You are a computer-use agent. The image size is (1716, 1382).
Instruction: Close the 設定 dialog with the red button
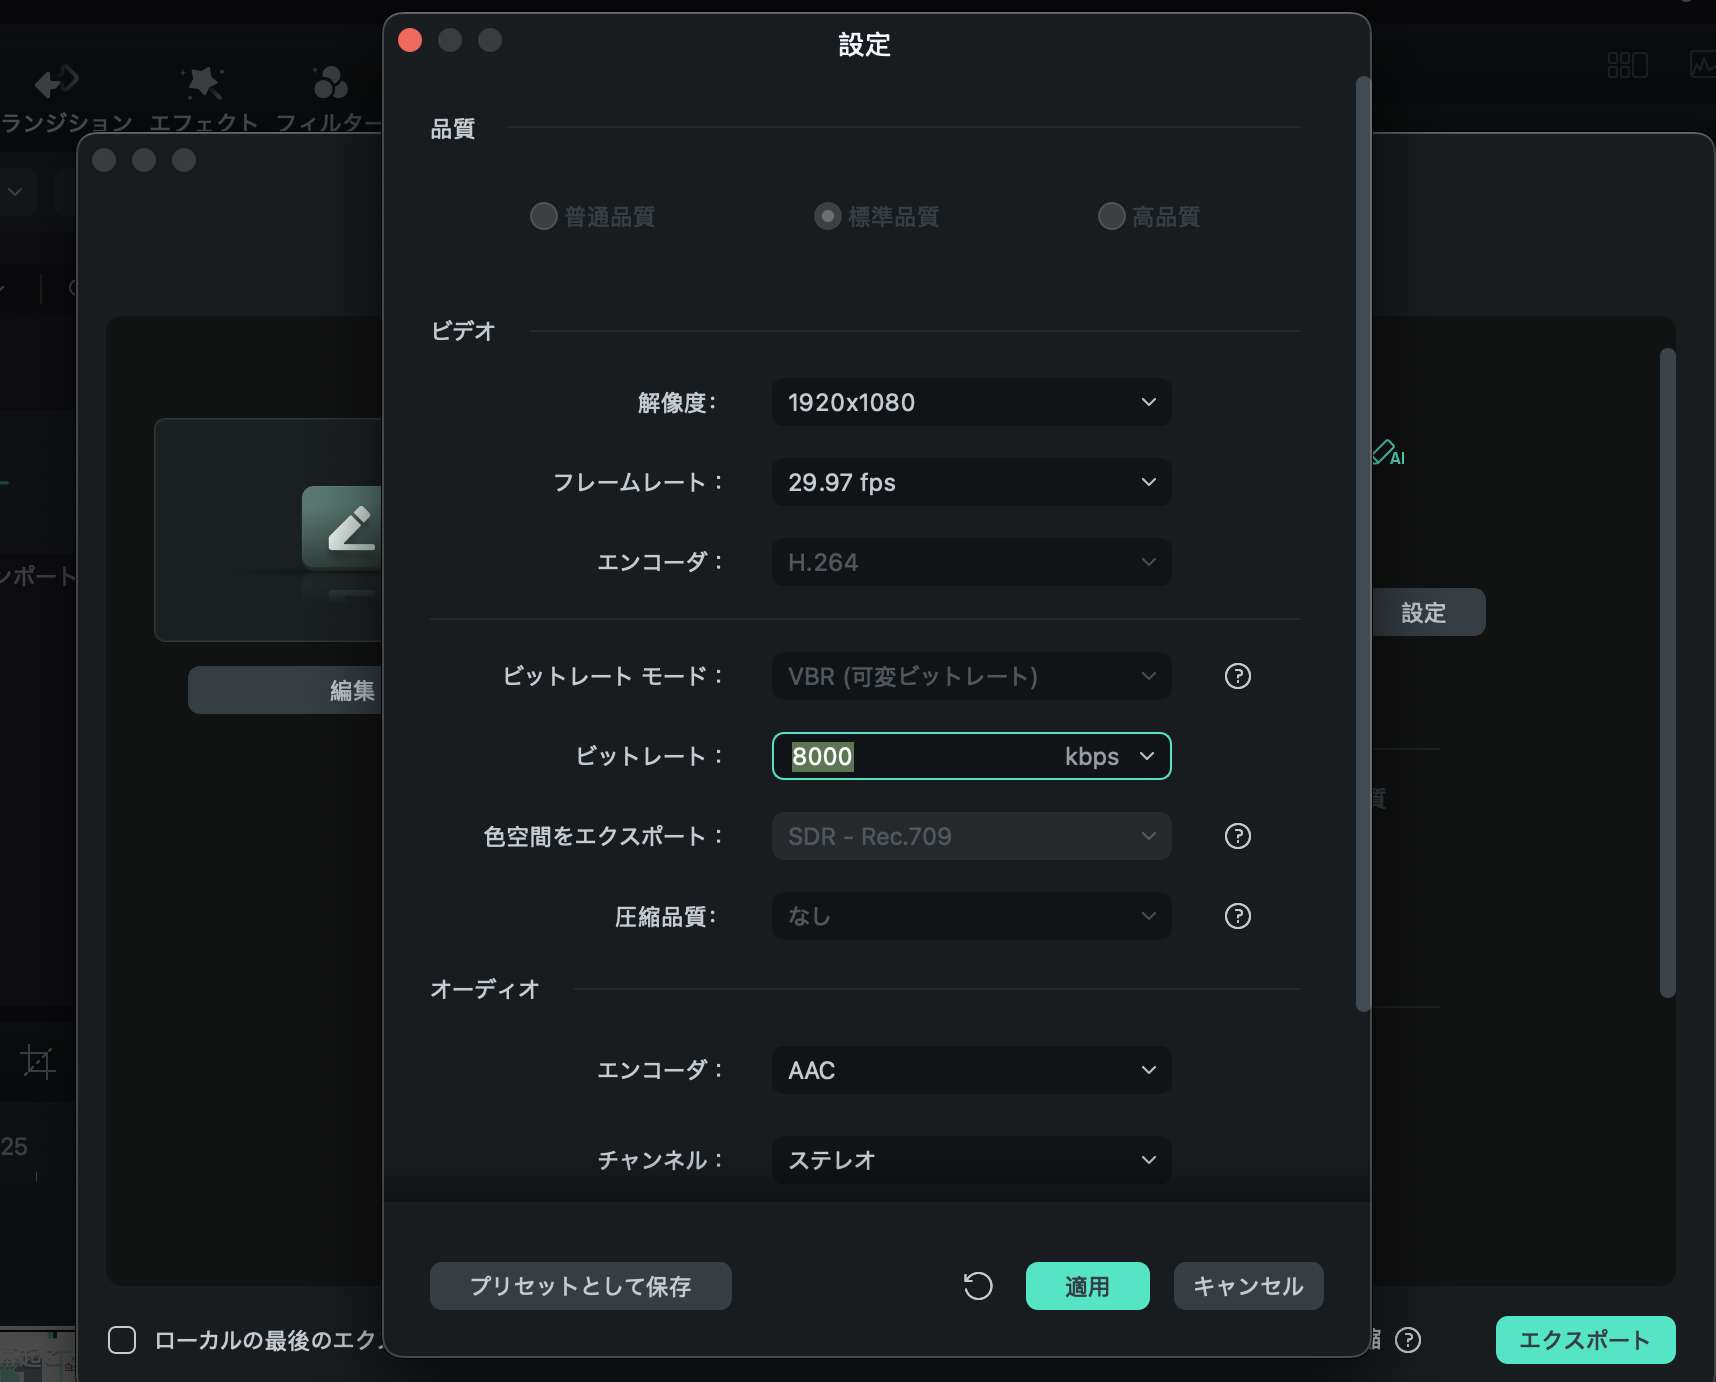pyautogui.click(x=410, y=40)
